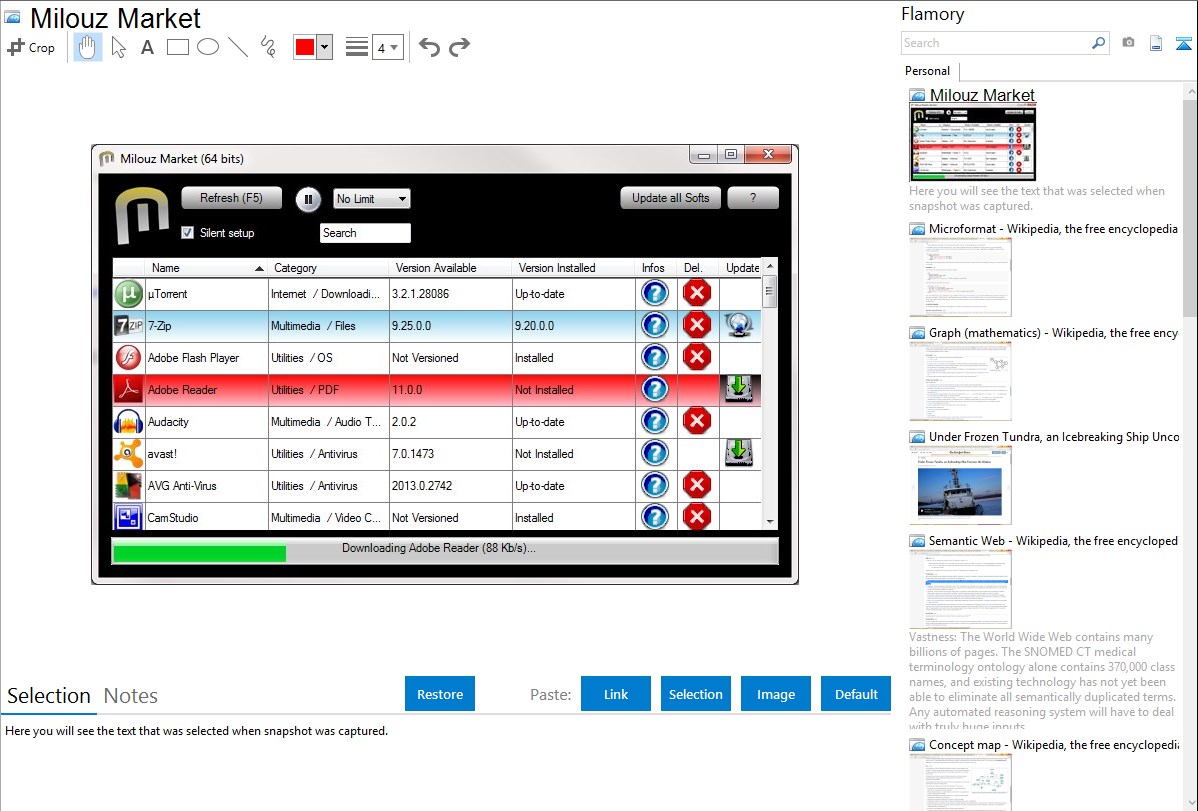This screenshot has width=1198, height=811.
Task: Switch to the Notes tab
Action: click(131, 696)
